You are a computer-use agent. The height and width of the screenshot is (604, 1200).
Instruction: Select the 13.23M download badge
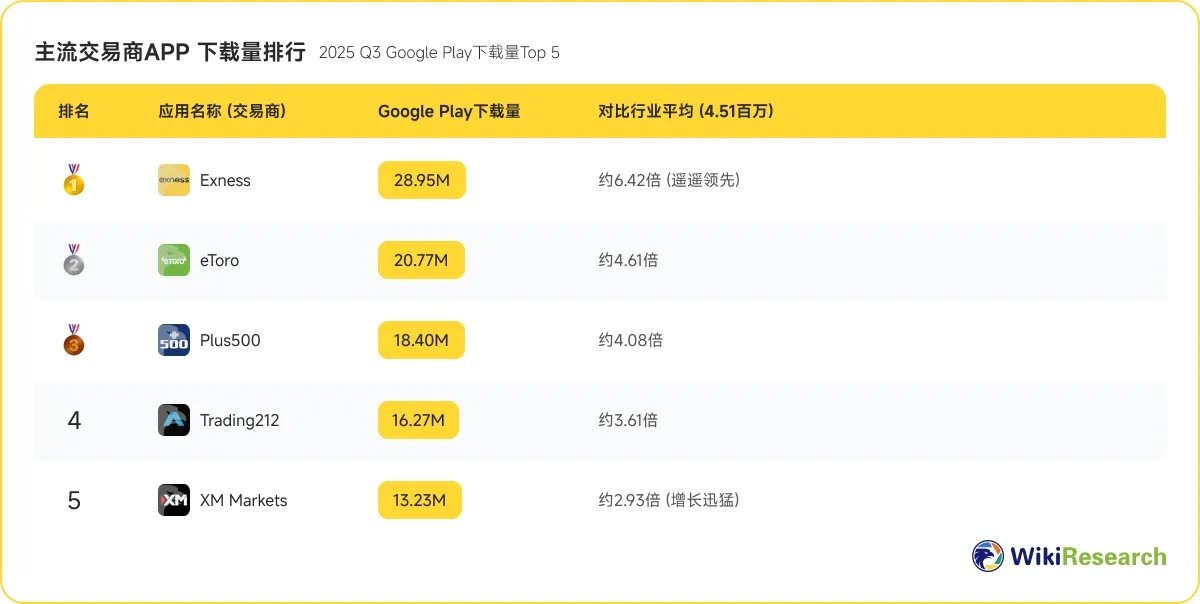coord(420,500)
